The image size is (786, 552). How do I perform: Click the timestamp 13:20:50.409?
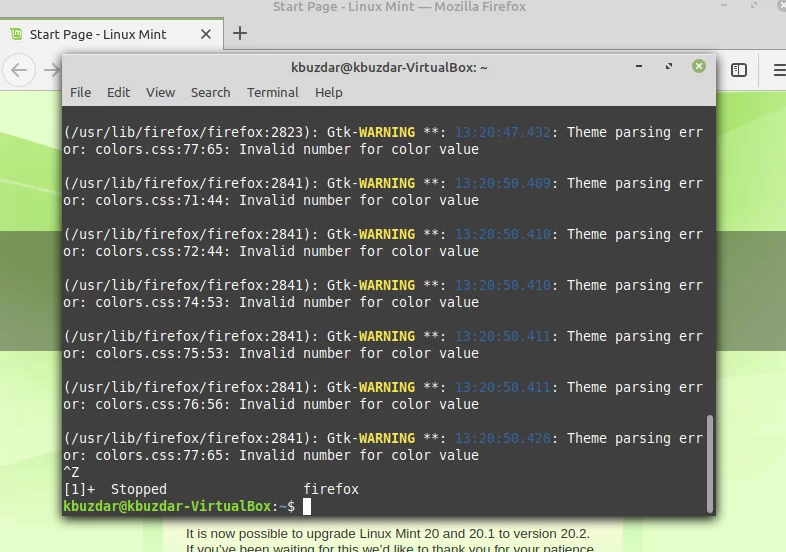point(502,183)
